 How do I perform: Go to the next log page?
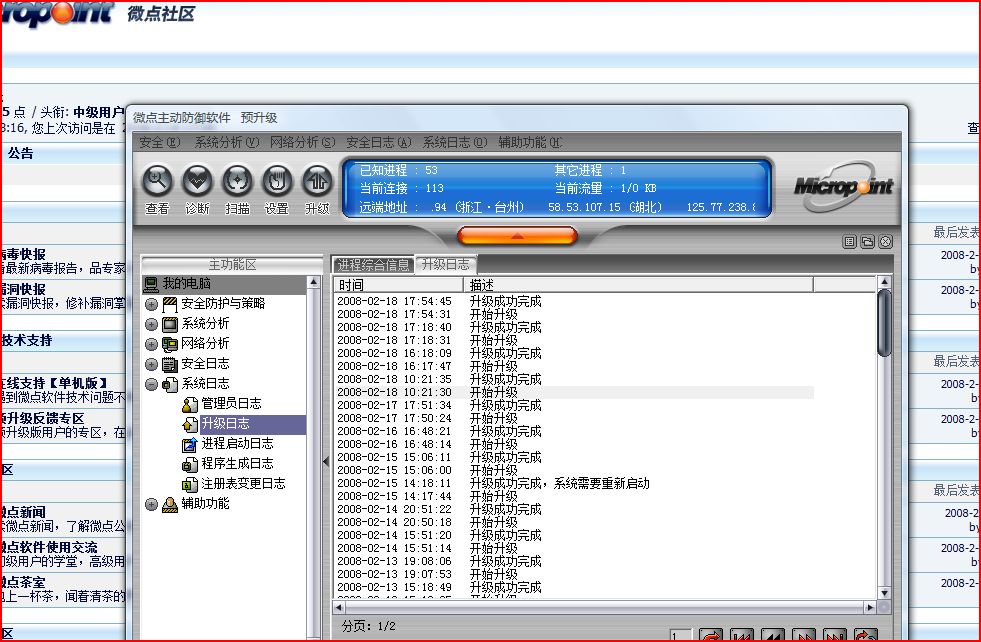pos(804,635)
